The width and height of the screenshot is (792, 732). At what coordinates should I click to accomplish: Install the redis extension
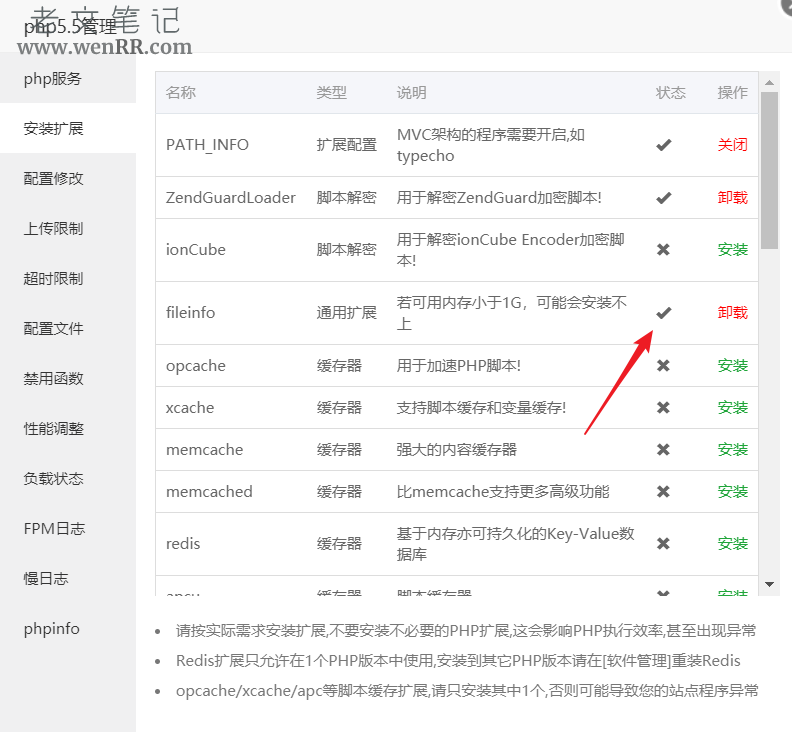click(732, 544)
